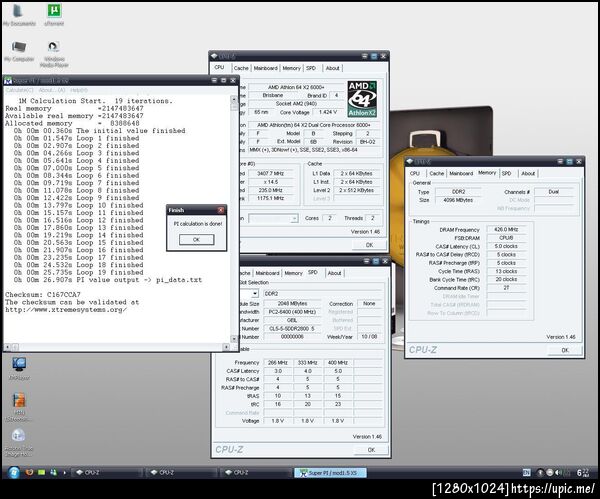Click the CPU-Z Memory window's title bar icon
The height and width of the screenshot is (499, 600).
410,161
